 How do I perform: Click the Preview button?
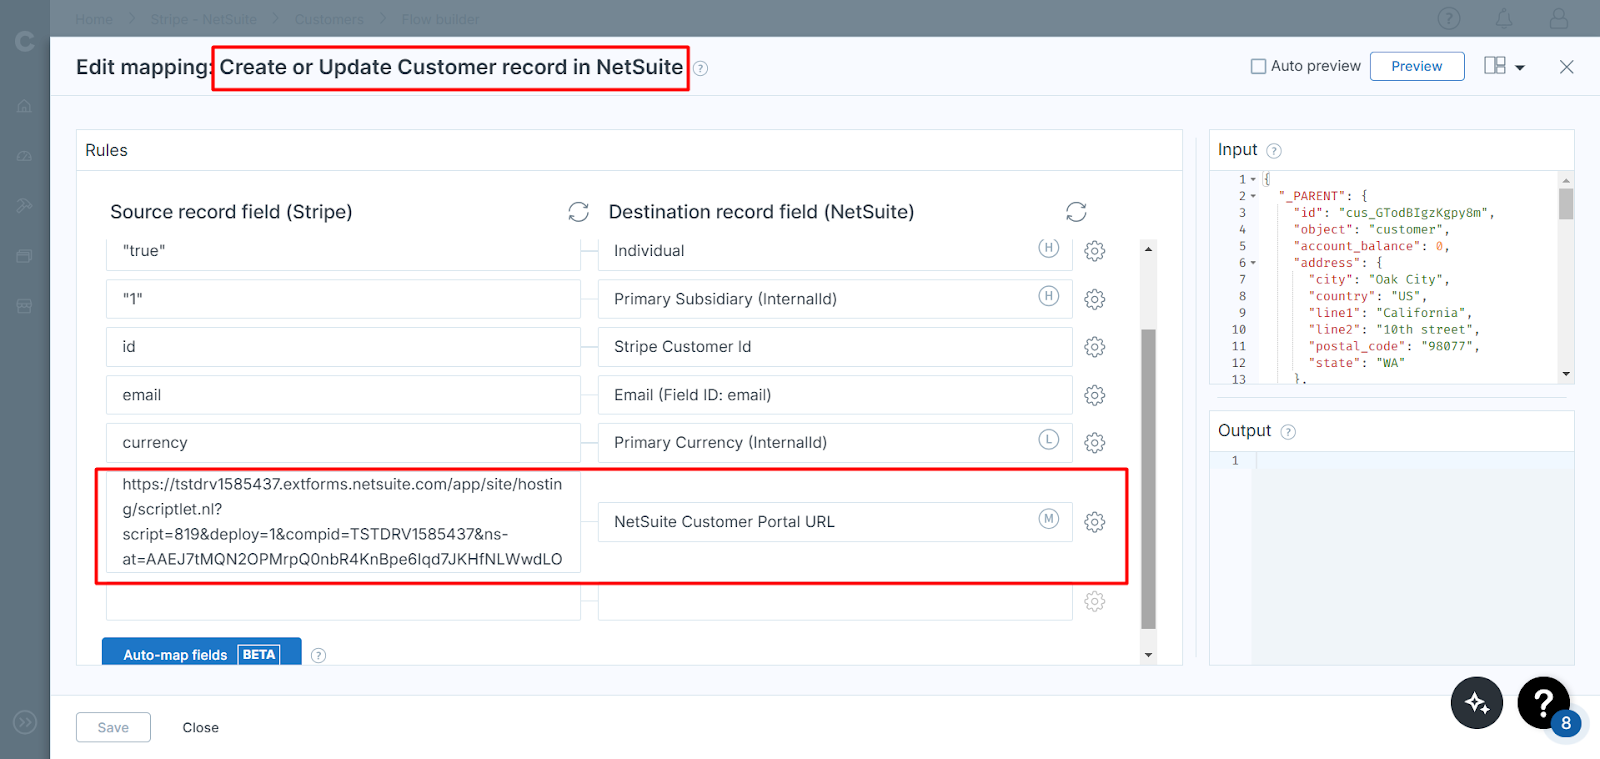(1416, 66)
